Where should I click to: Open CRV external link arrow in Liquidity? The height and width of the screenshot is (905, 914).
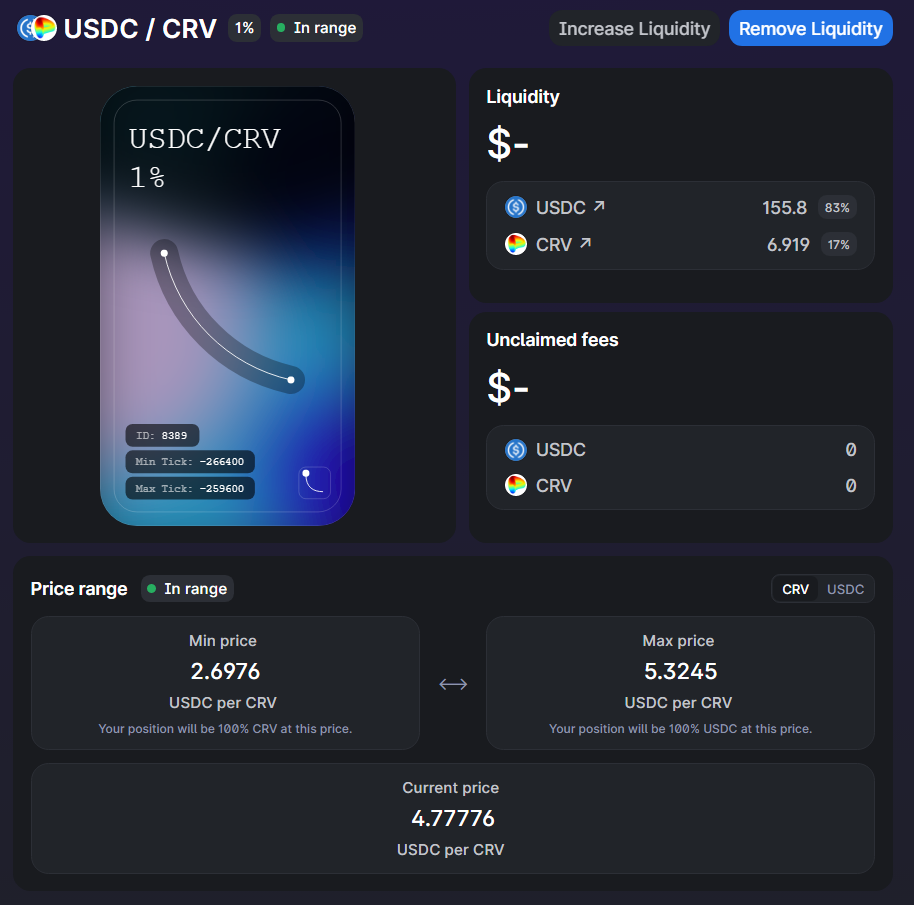(x=585, y=244)
